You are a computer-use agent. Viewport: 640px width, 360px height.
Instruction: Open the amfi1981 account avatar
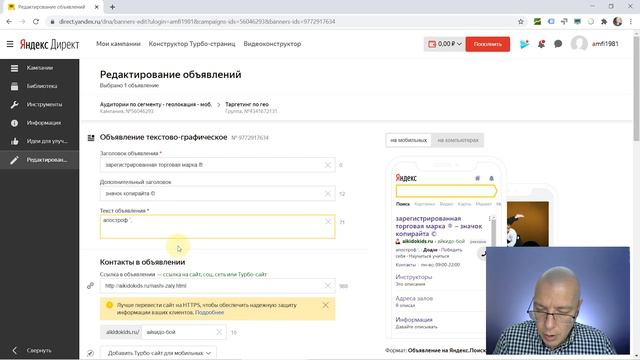tap(579, 44)
